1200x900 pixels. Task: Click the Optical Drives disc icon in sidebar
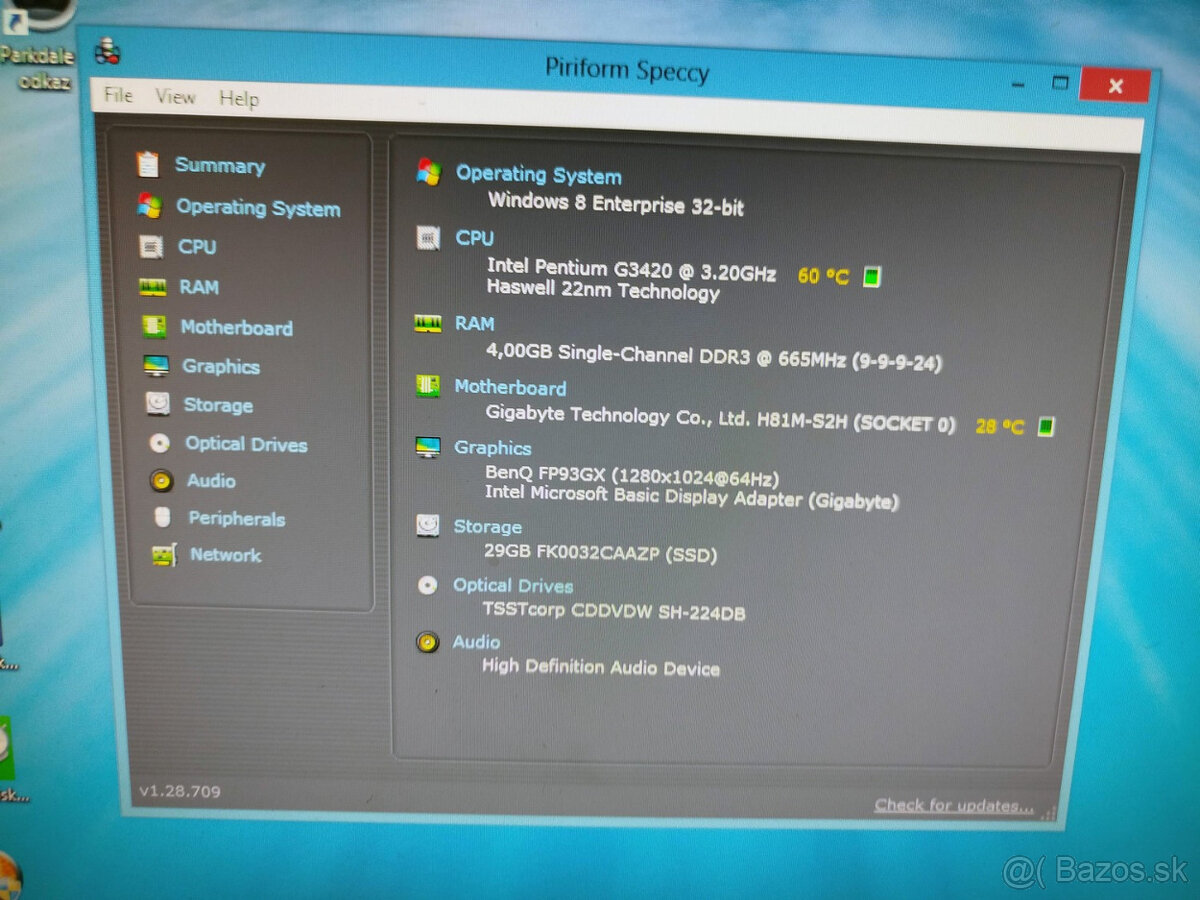[x=160, y=443]
